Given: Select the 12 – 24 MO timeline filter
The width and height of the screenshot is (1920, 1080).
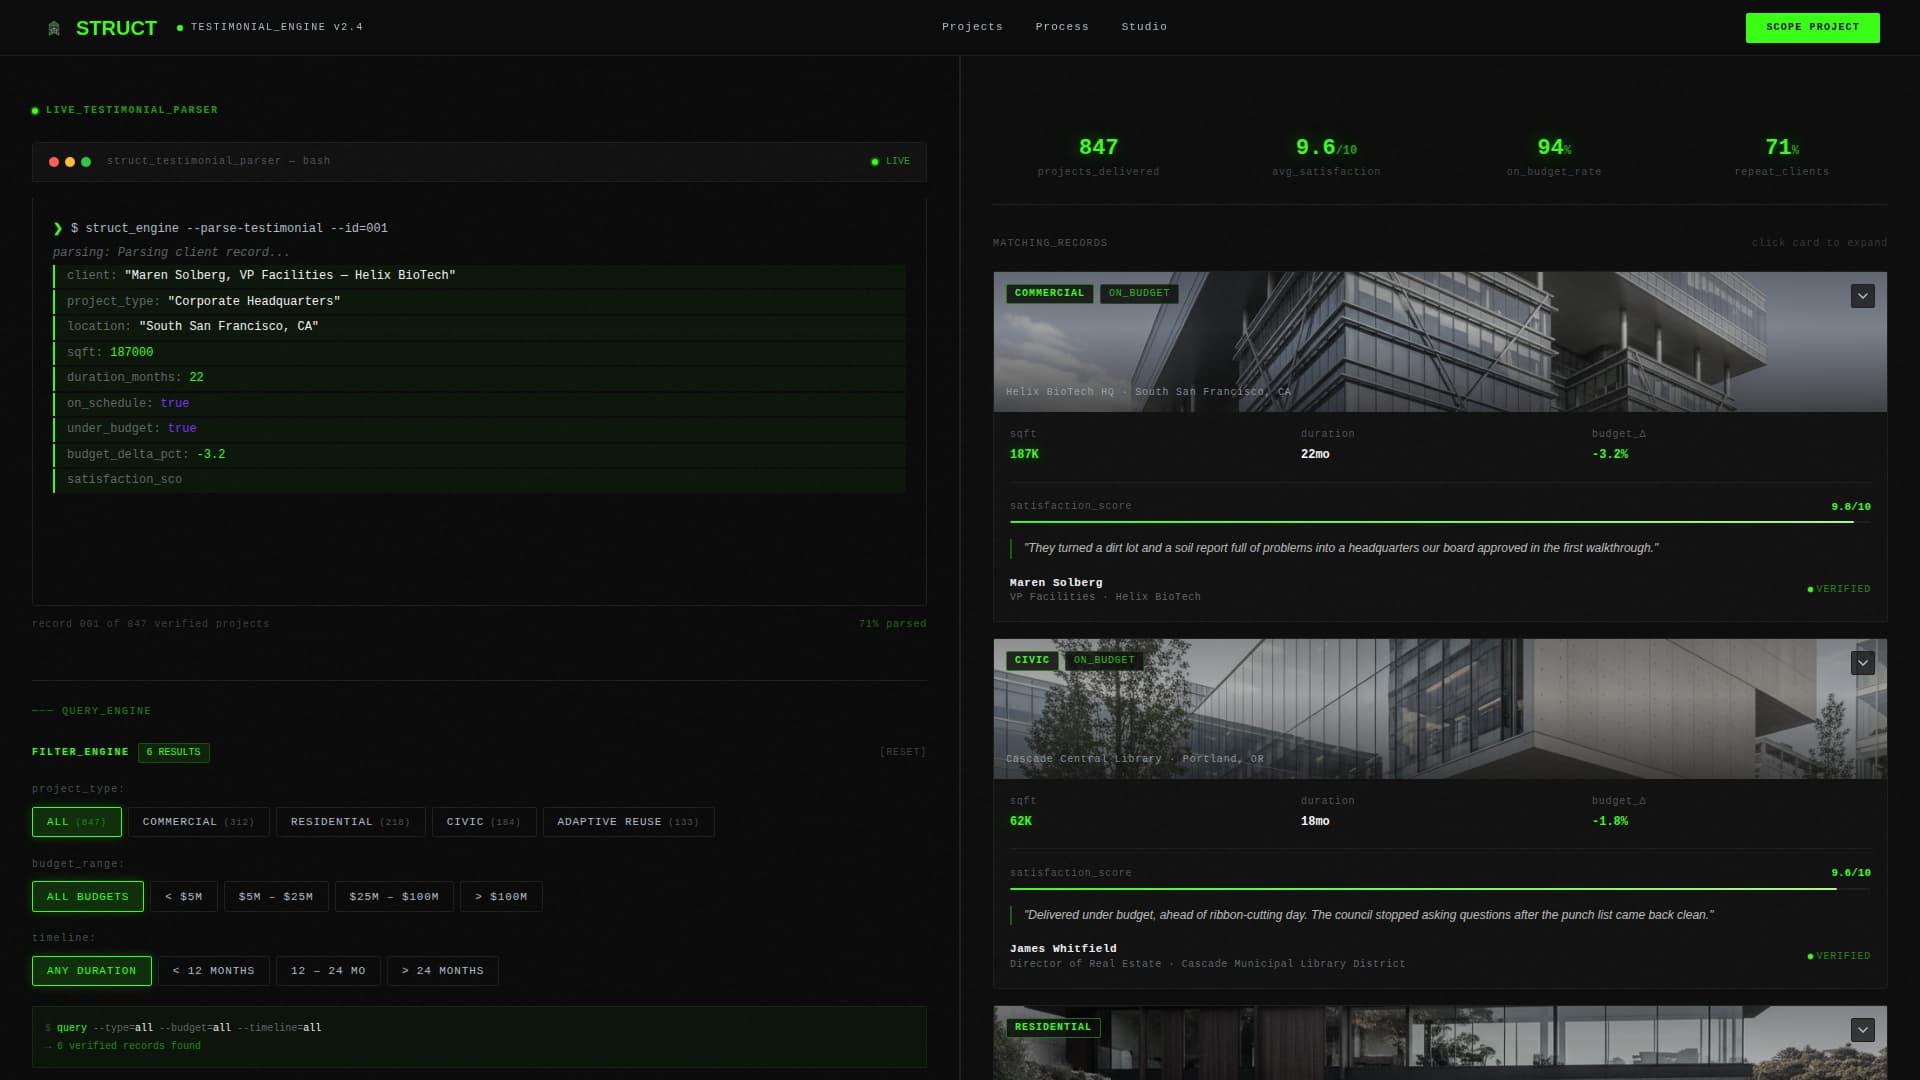Looking at the screenshot, I should (x=328, y=971).
